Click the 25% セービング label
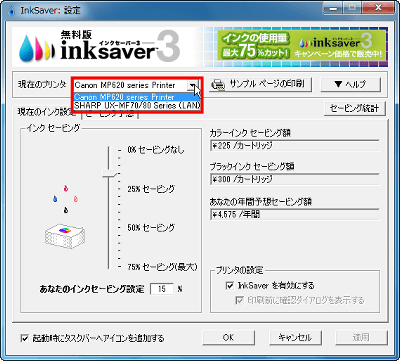The image size is (400, 361). (151, 189)
